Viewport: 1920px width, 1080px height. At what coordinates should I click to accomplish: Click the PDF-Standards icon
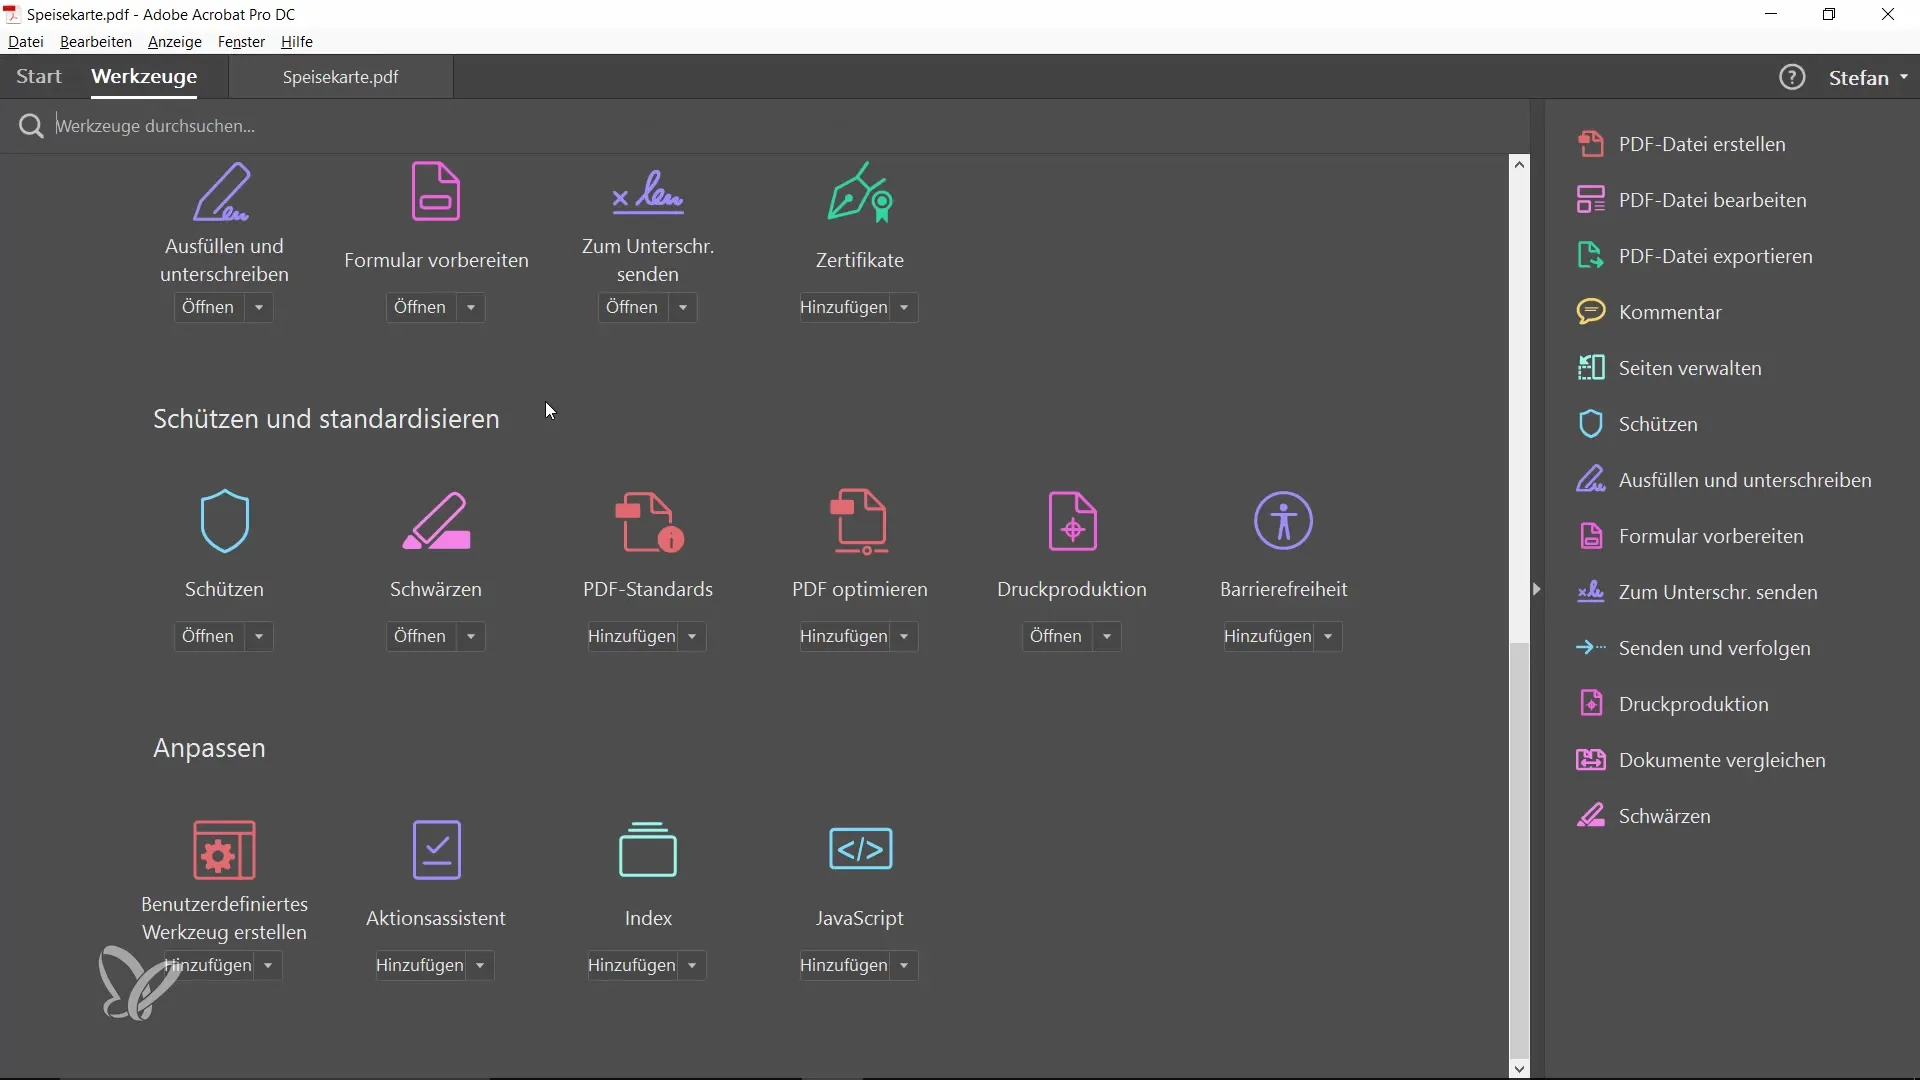(648, 521)
